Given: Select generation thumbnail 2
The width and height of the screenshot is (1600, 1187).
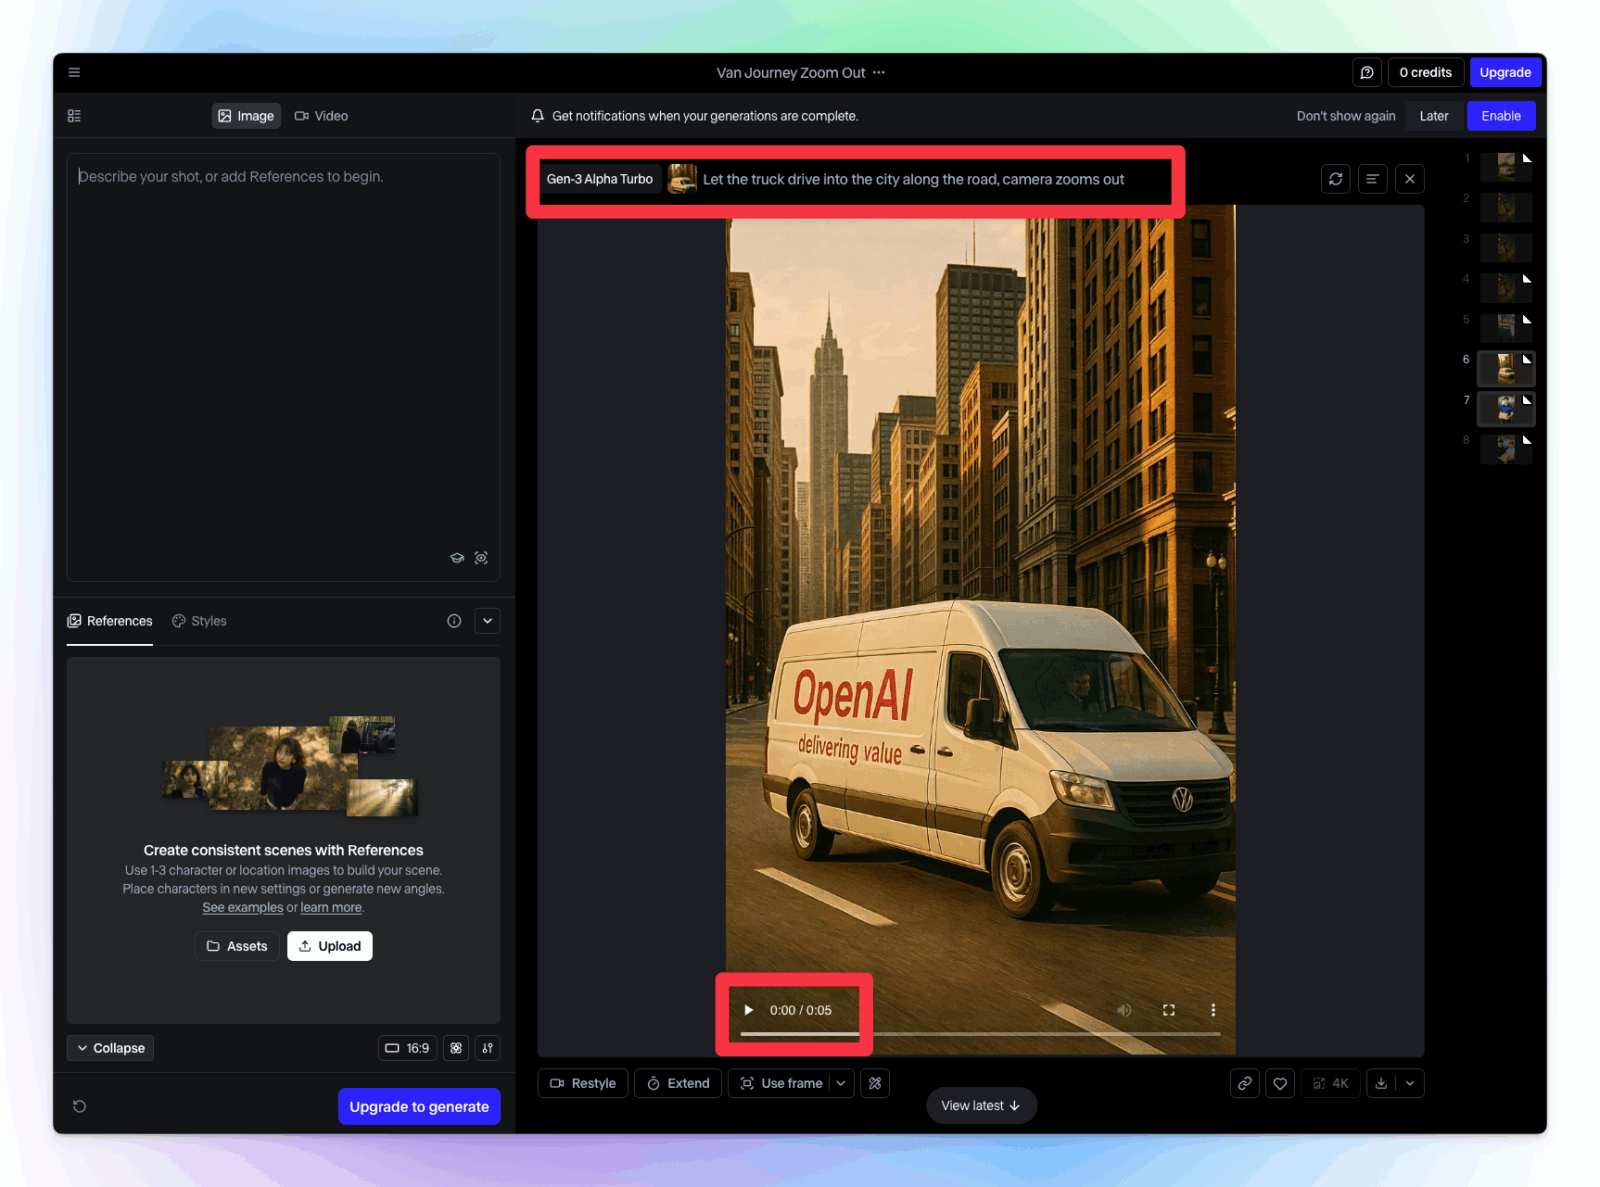Looking at the screenshot, I should point(1506,206).
